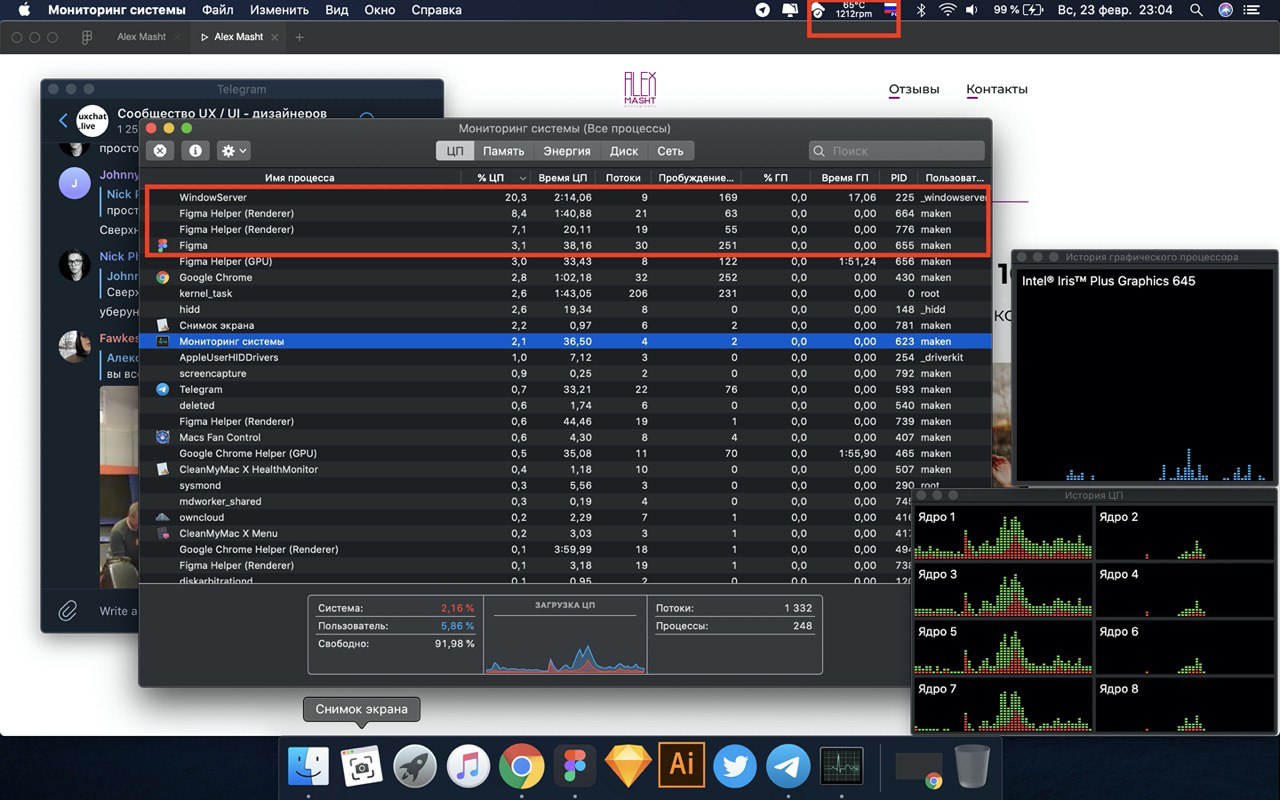Sort by the PID column header

(899, 178)
